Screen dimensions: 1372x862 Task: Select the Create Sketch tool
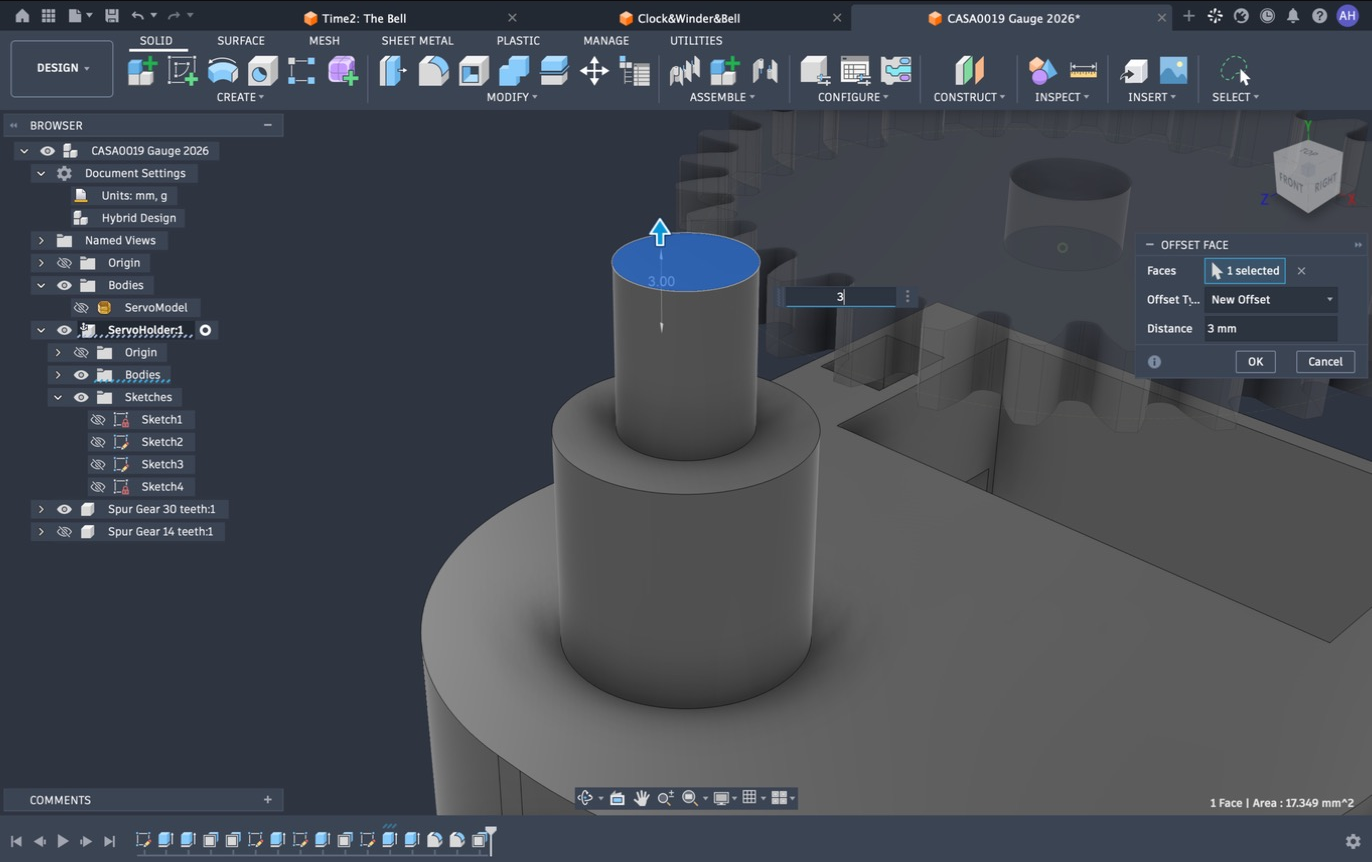tap(182, 71)
